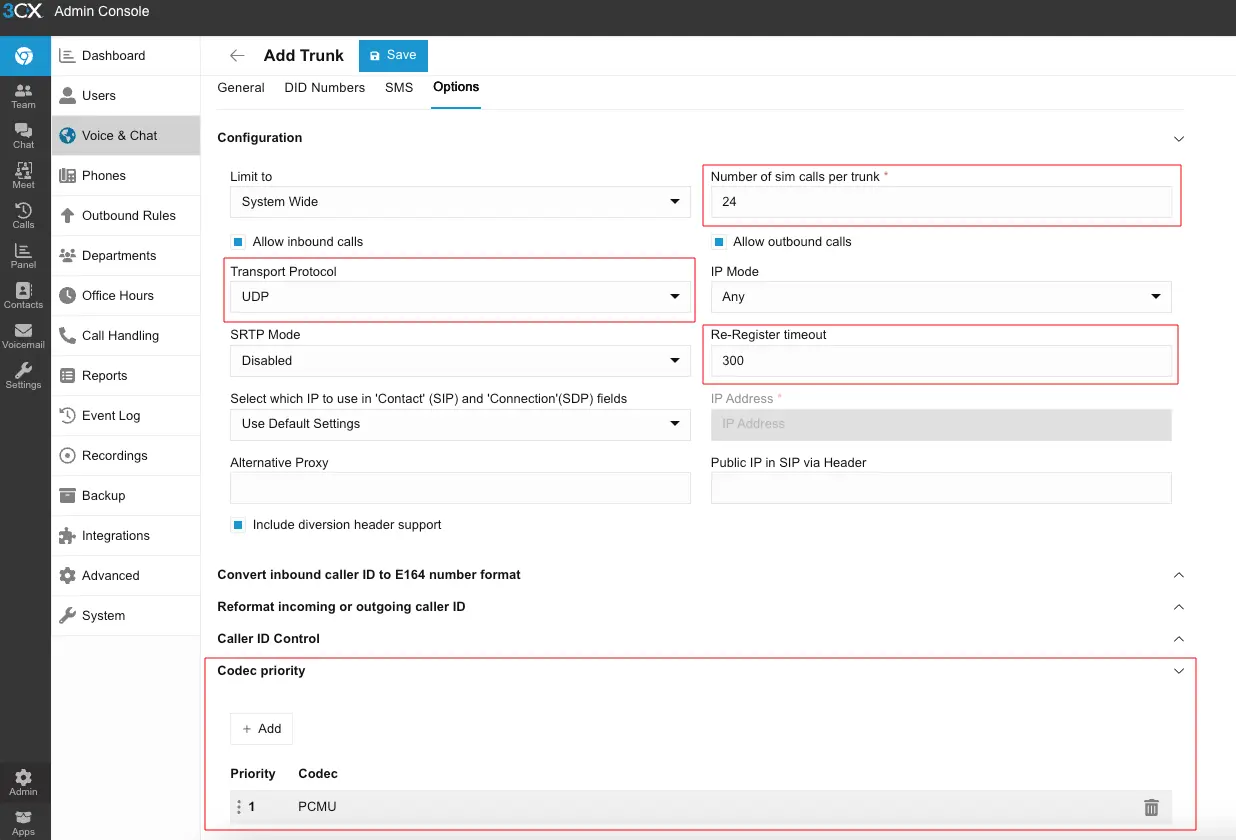Disable Include diversion header support
This screenshot has width=1236, height=840.
click(238, 525)
